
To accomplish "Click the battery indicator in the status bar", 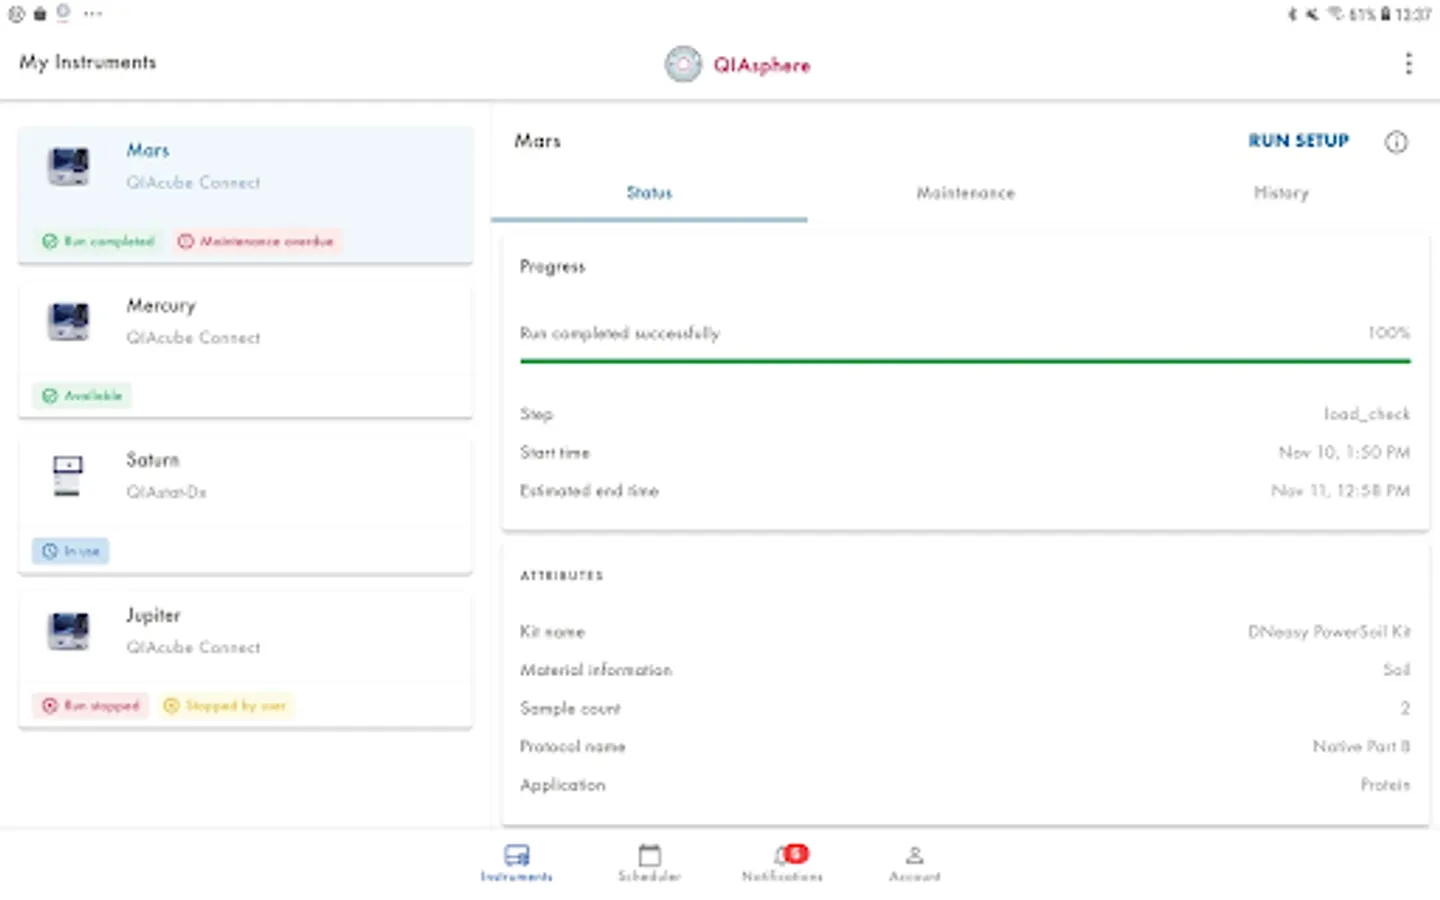I will click(x=1385, y=14).
